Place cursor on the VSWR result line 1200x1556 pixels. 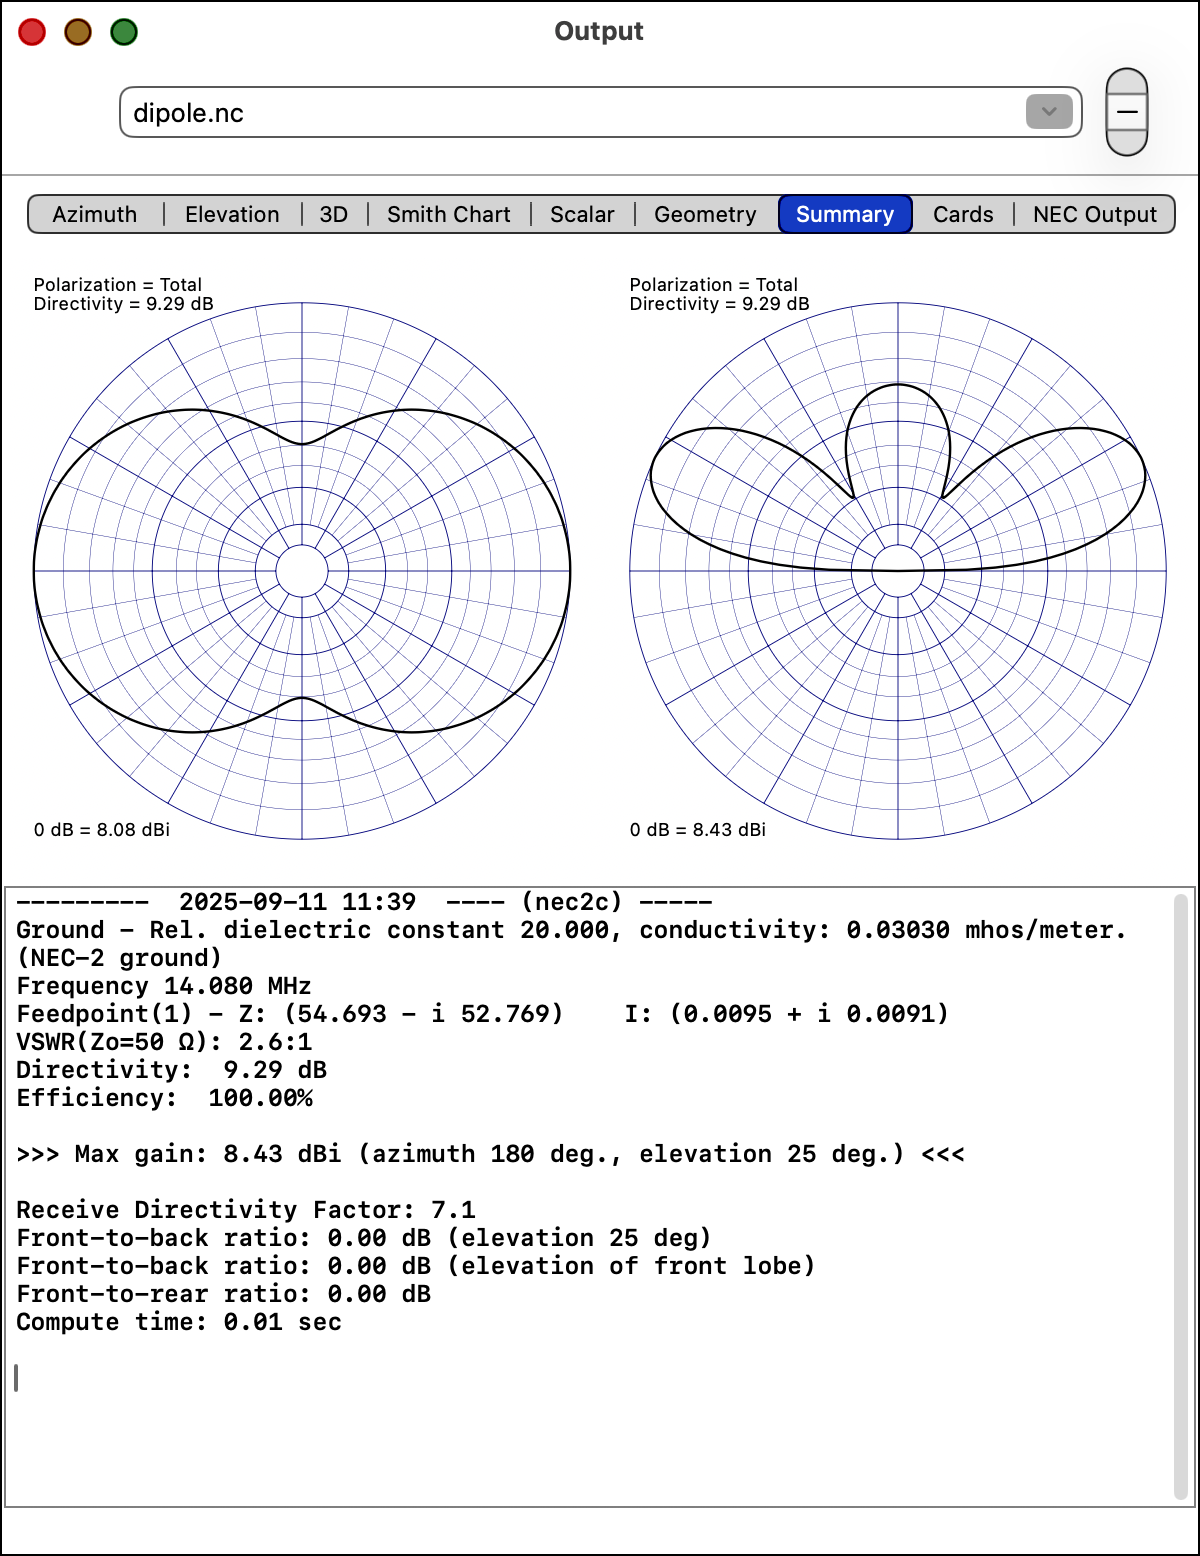click(x=164, y=1042)
